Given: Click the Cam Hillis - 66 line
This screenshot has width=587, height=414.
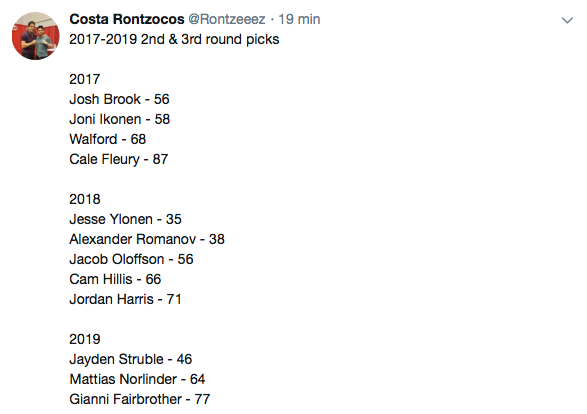Looking at the screenshot, I should [x=115, y=279].
